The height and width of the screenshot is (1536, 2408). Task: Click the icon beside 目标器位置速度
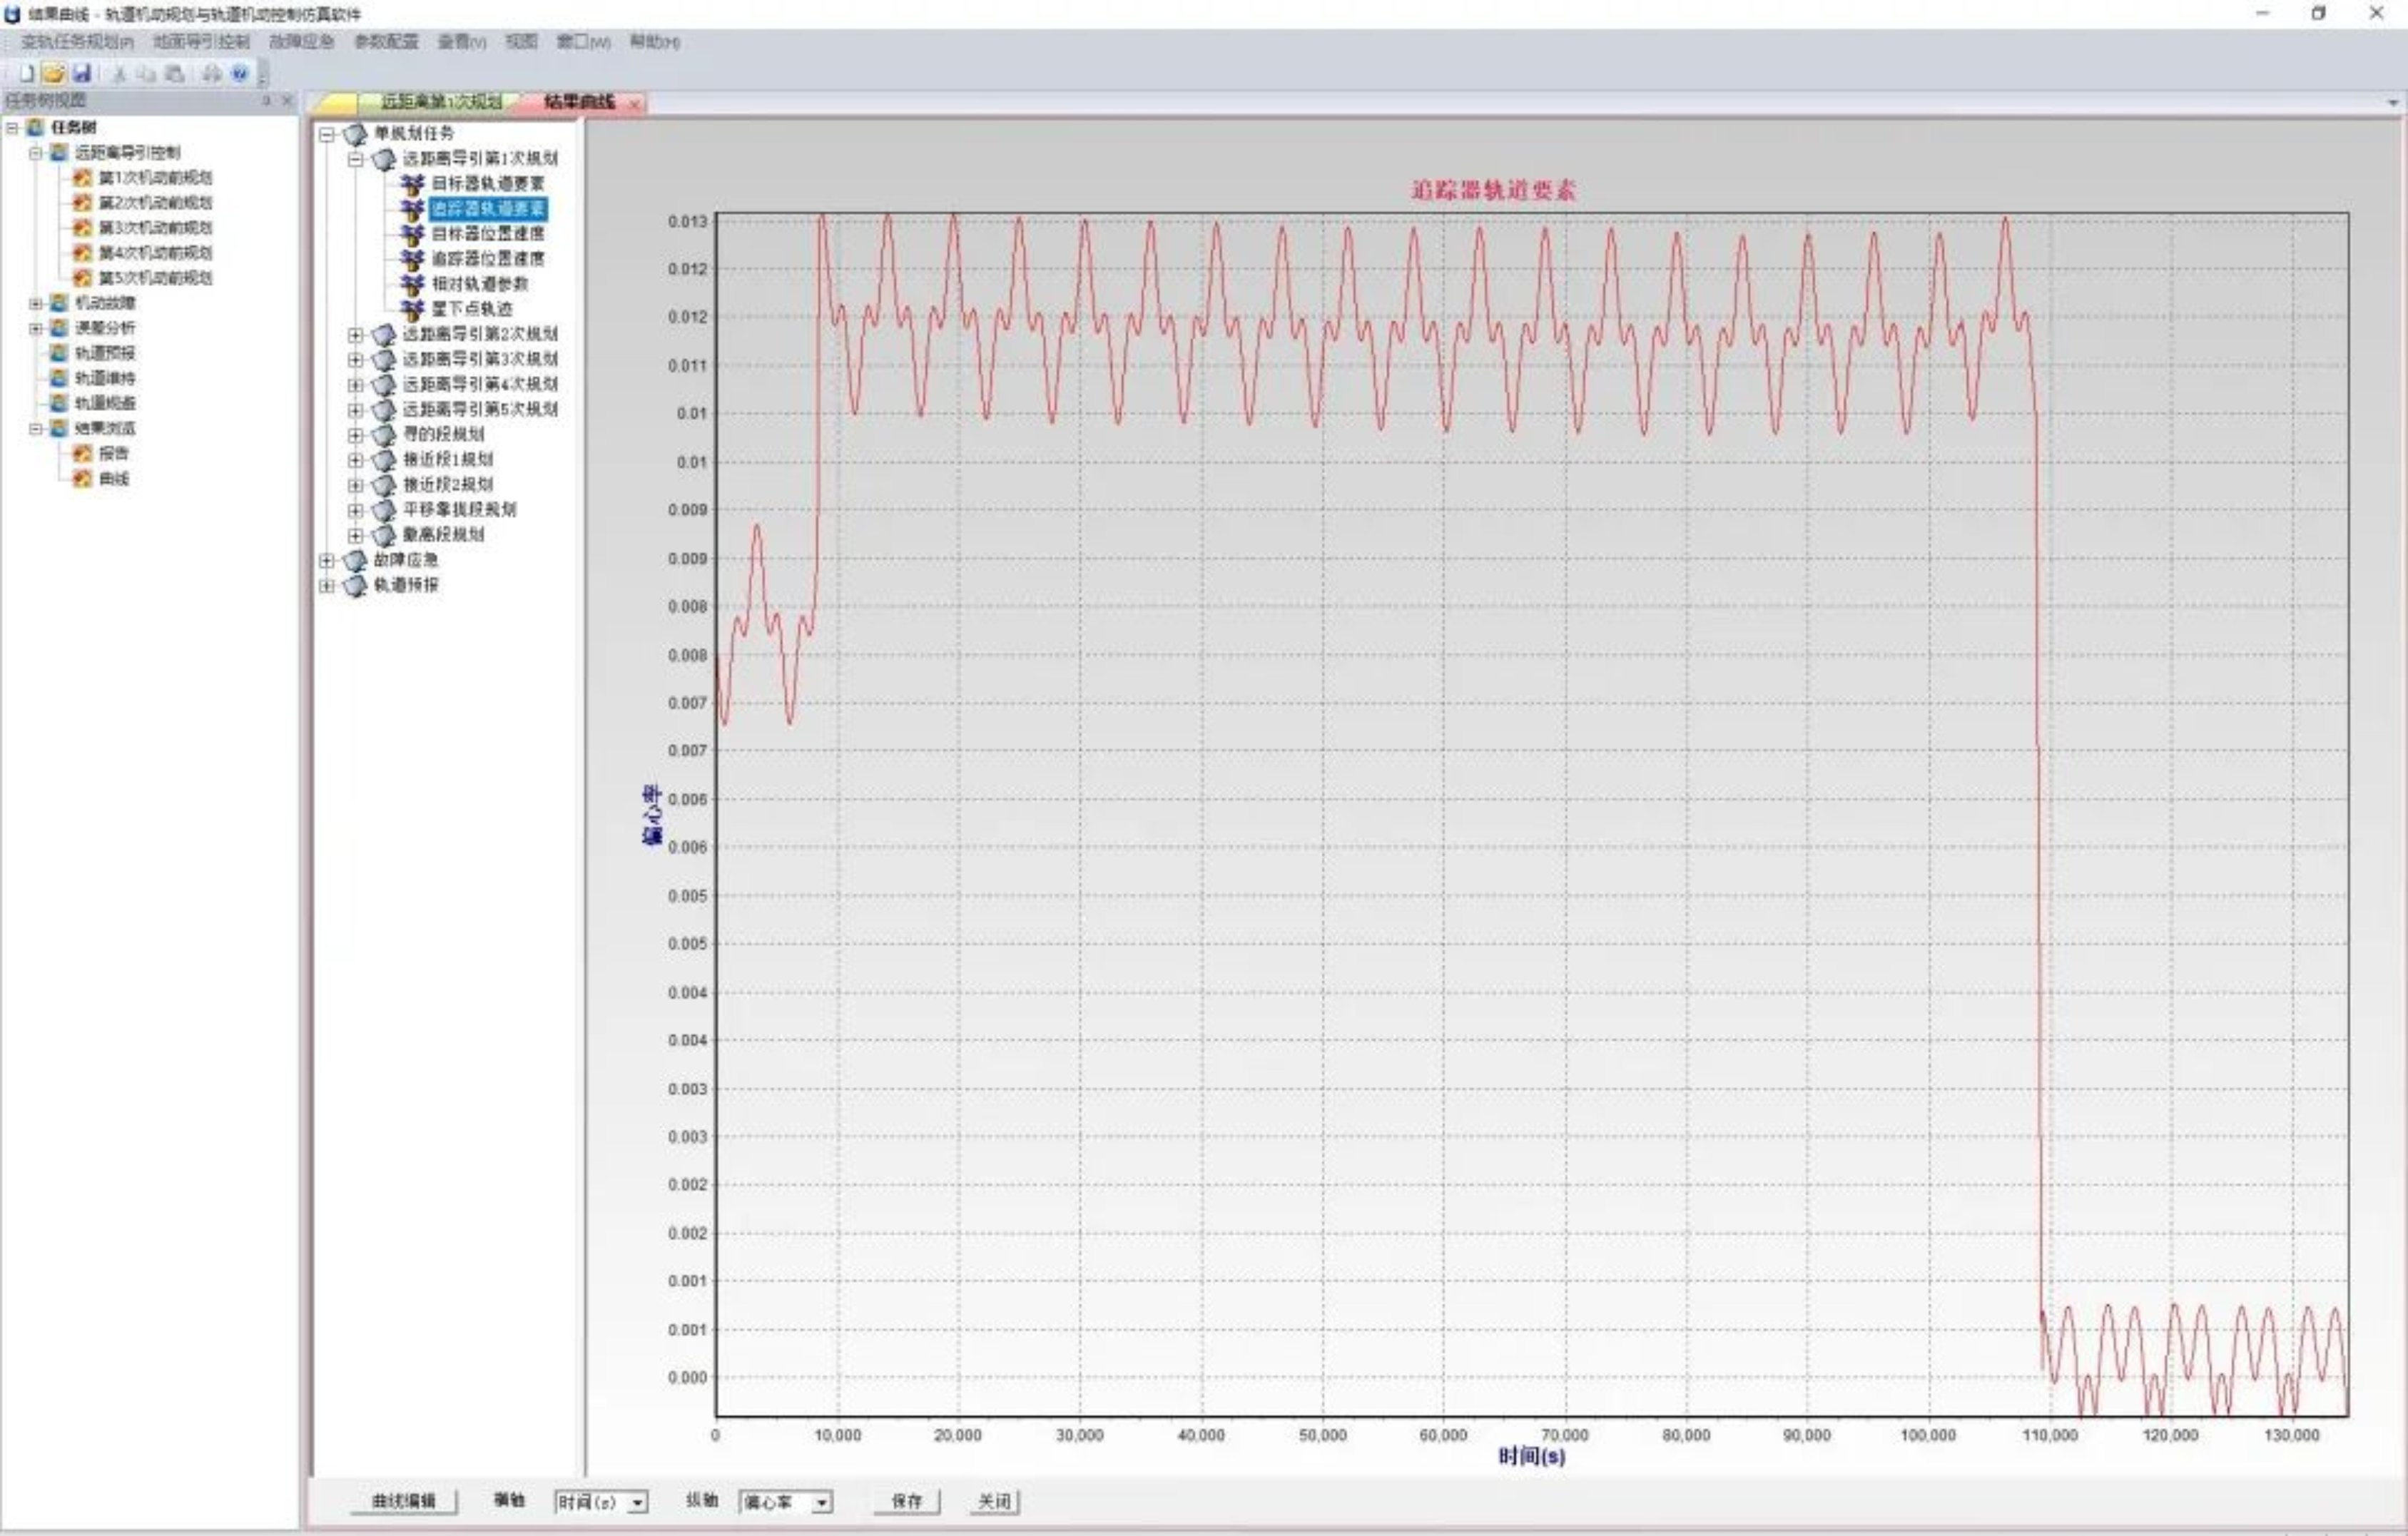click(412, 234)
